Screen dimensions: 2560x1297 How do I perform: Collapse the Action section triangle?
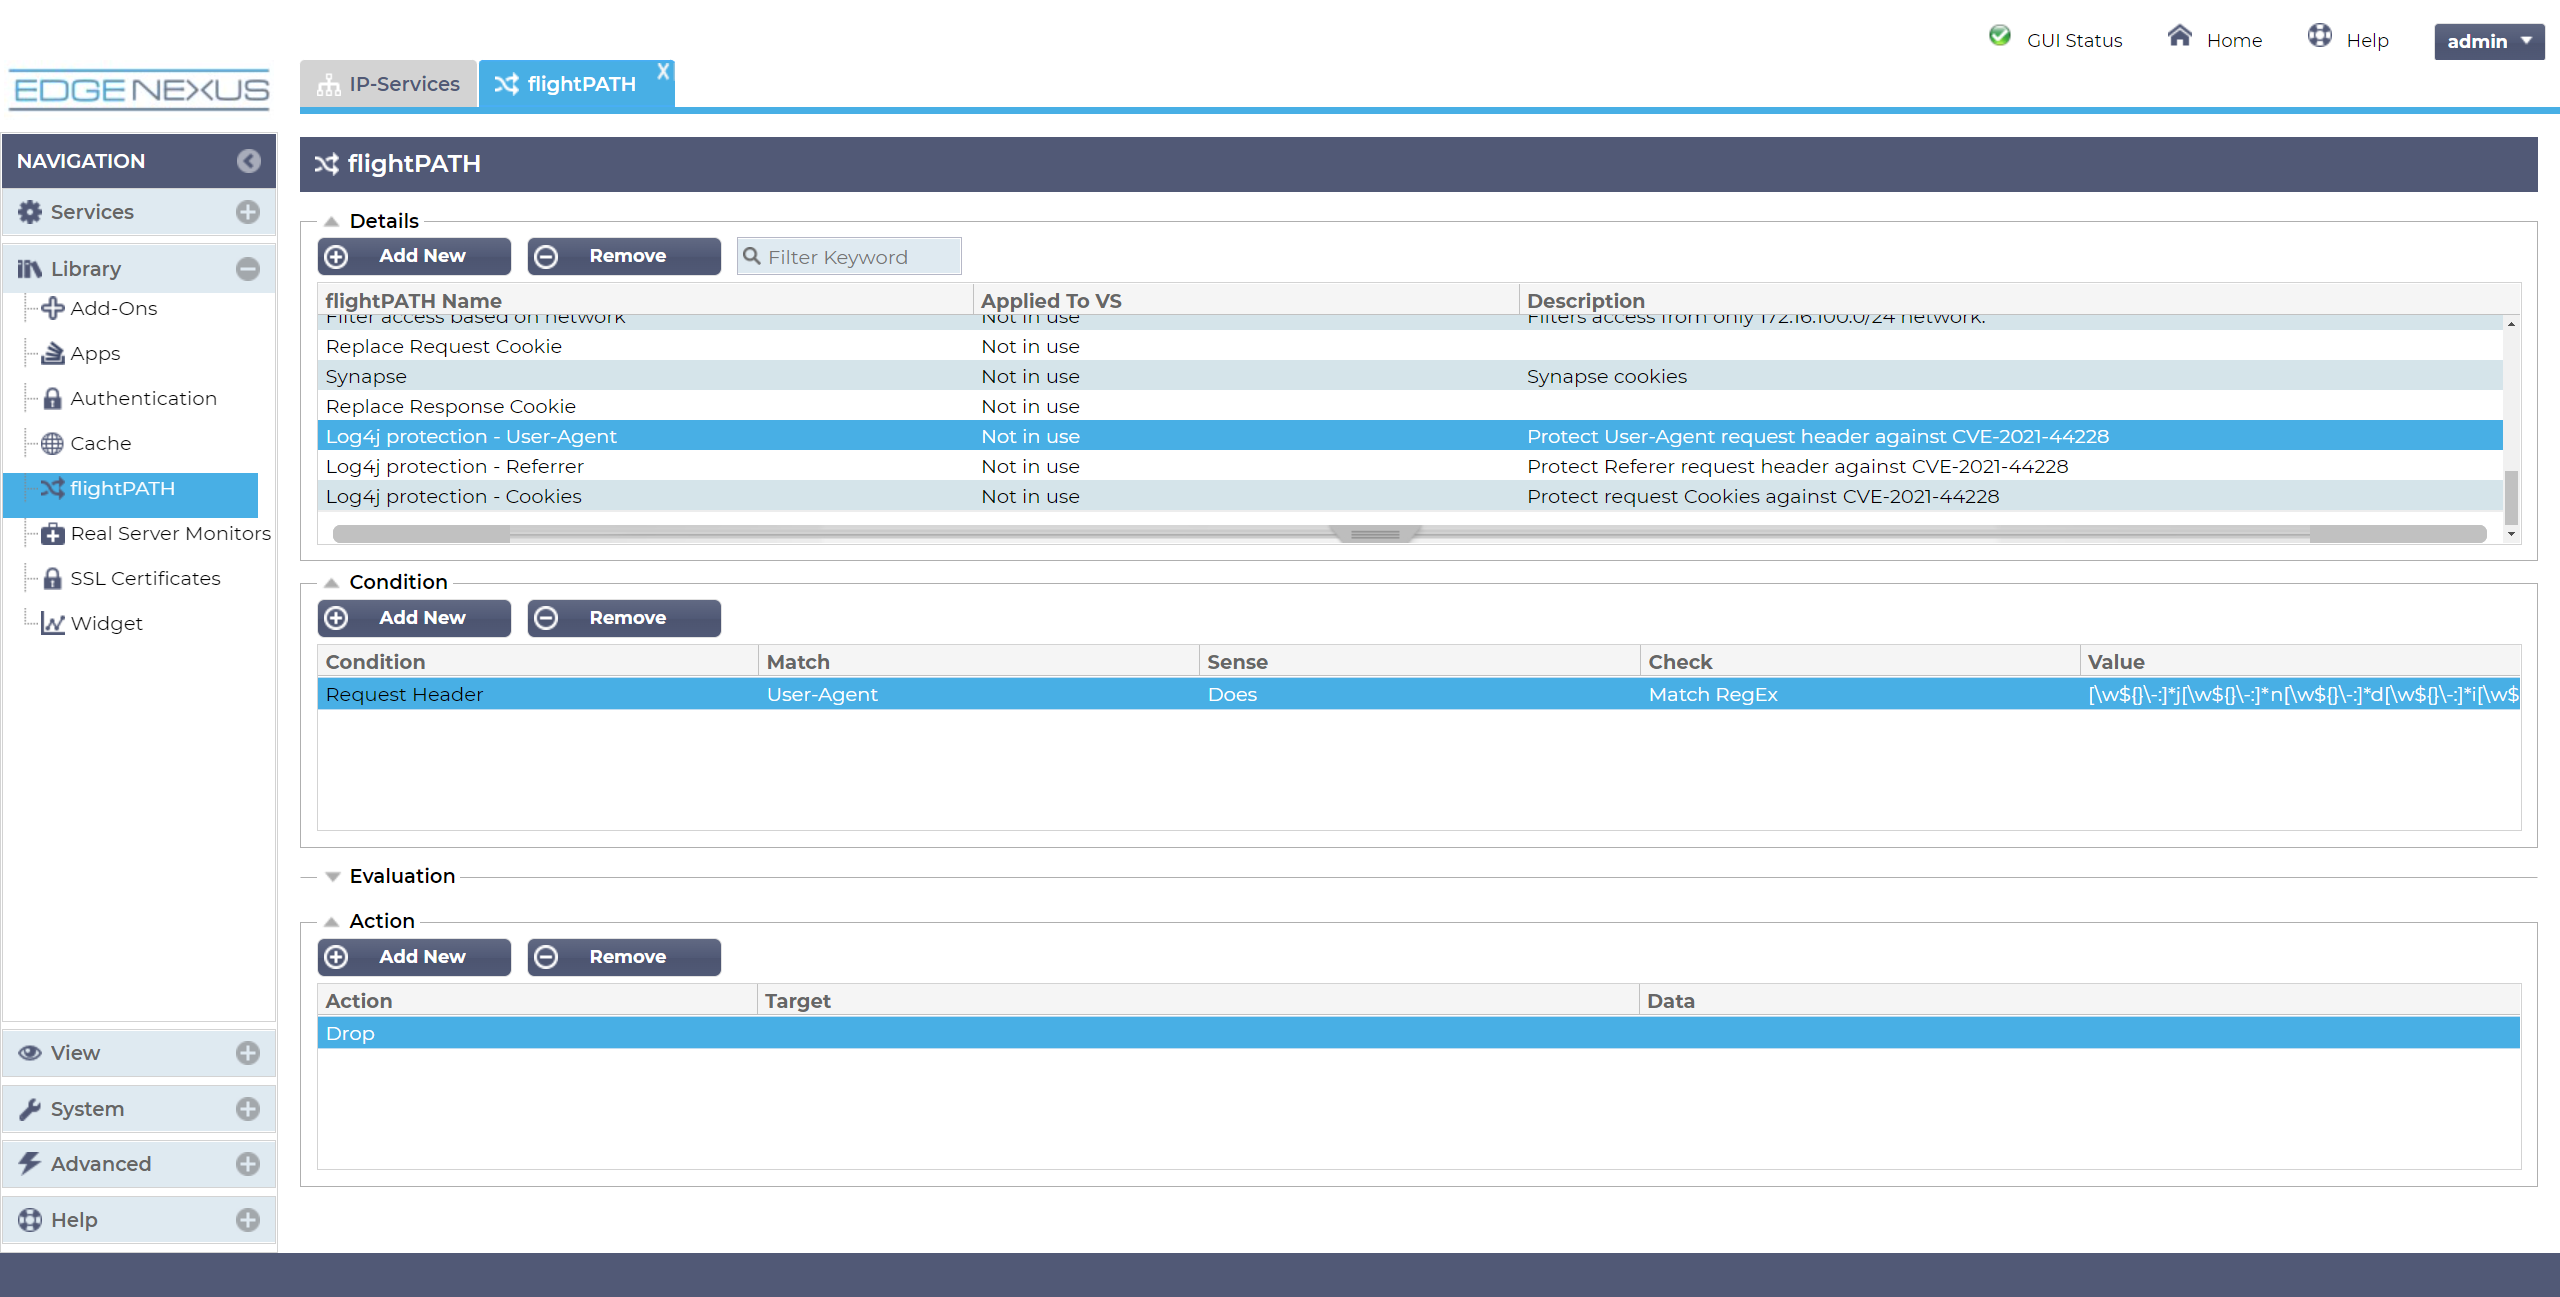331,922
